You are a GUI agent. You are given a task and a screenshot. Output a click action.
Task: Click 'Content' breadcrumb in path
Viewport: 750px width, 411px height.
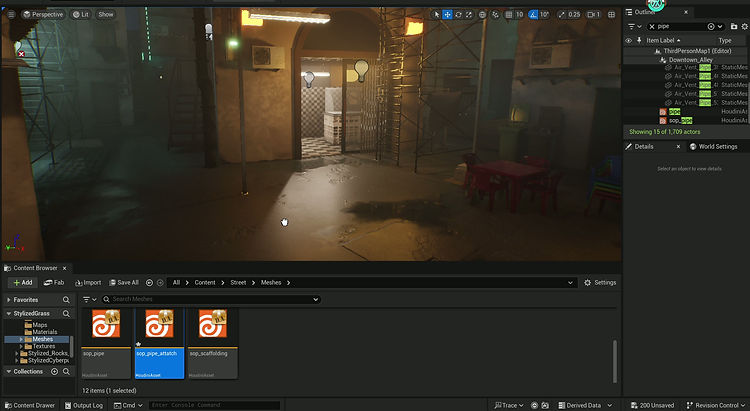(205, 283)
